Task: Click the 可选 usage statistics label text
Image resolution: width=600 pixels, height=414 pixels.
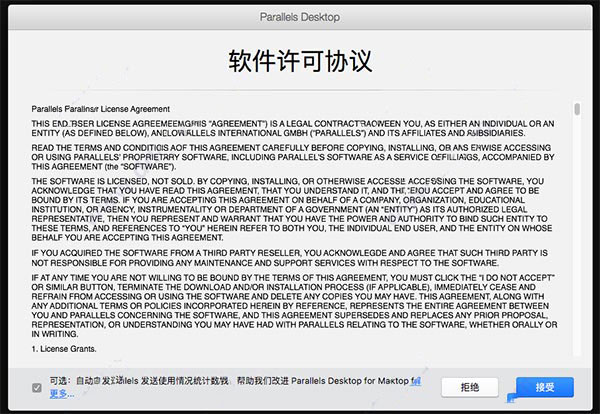Action: pyautogui.click(x=235, y=381)
